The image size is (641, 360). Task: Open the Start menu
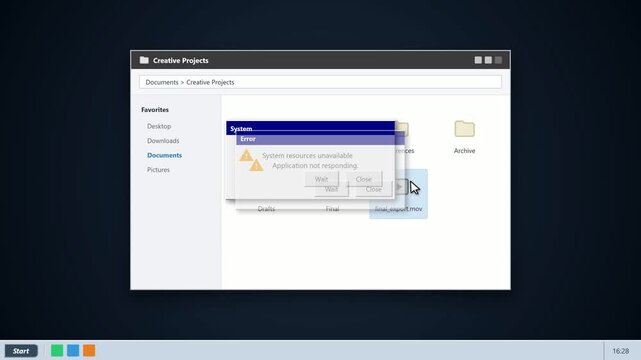[21, 351]
